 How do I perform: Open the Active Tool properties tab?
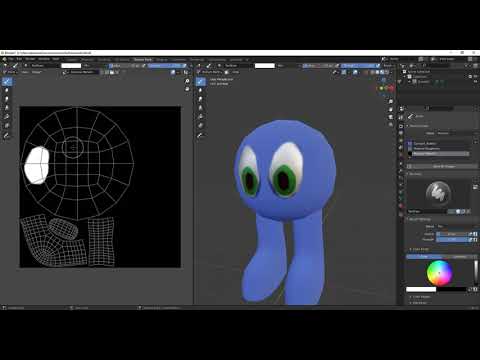pos(401,117)
